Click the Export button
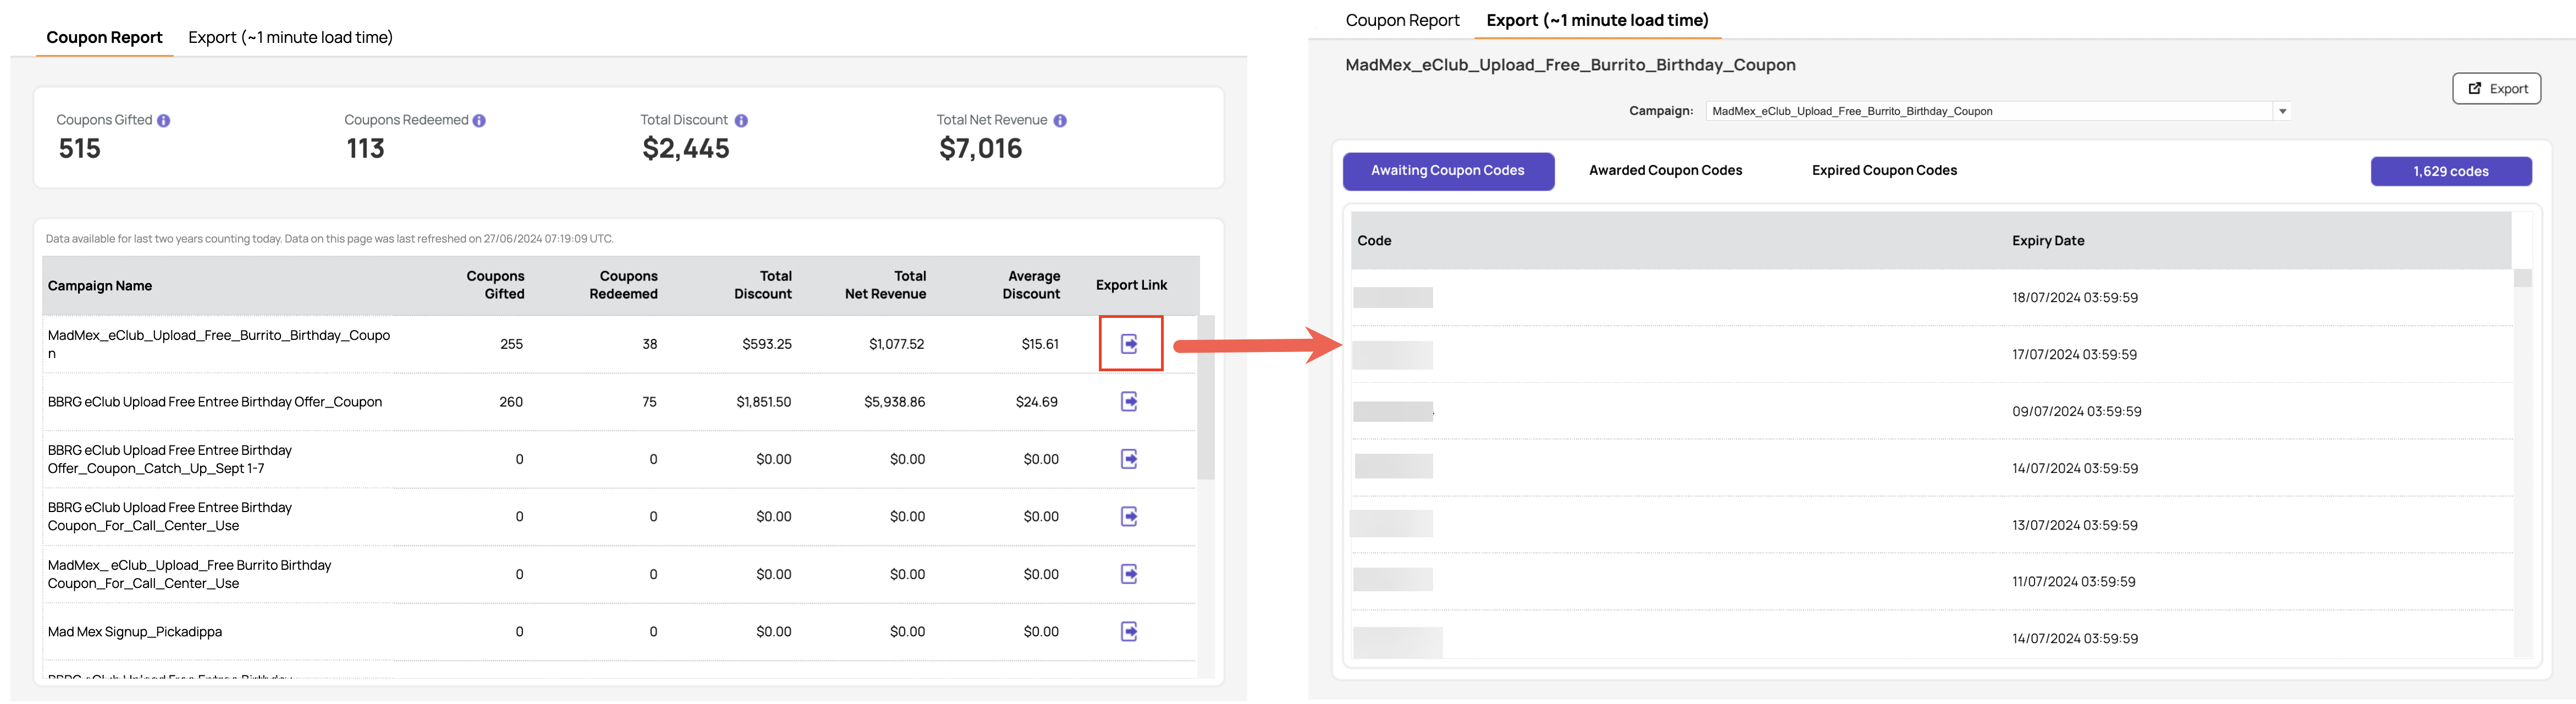Viewport: 2576px width, 704px height. 2496,89
